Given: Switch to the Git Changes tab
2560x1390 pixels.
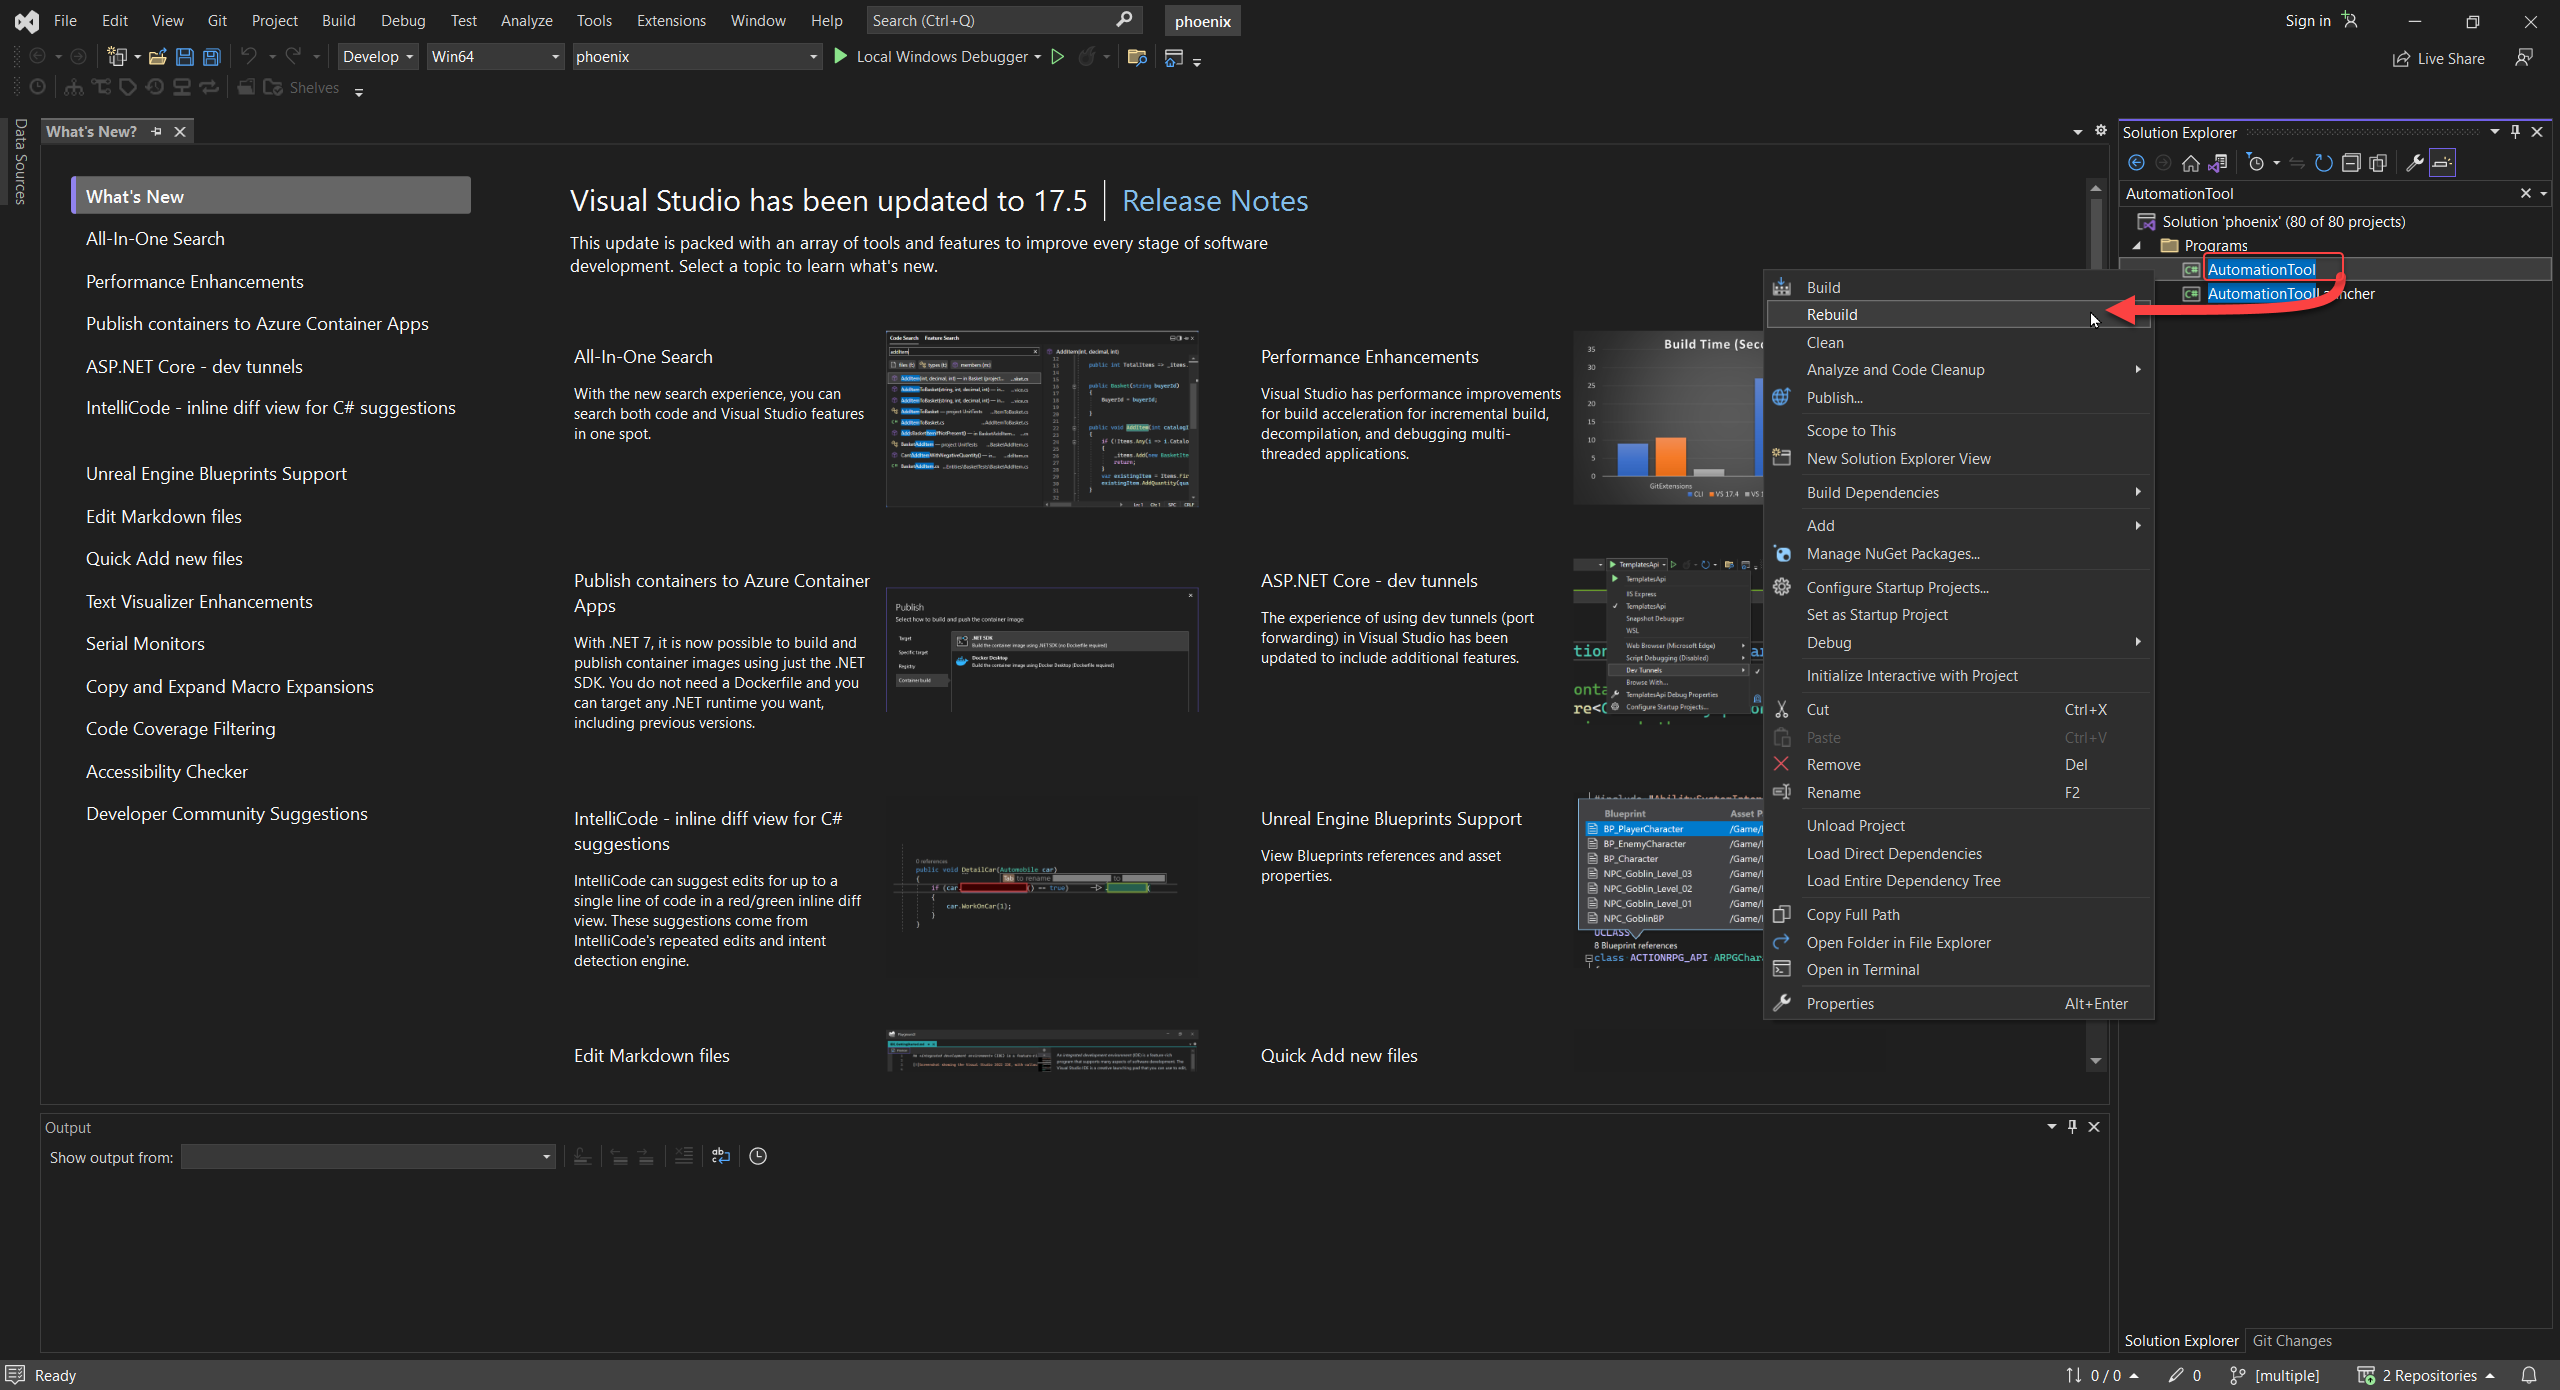Looking at the screenshot, I should (x=2292, y=1340).
